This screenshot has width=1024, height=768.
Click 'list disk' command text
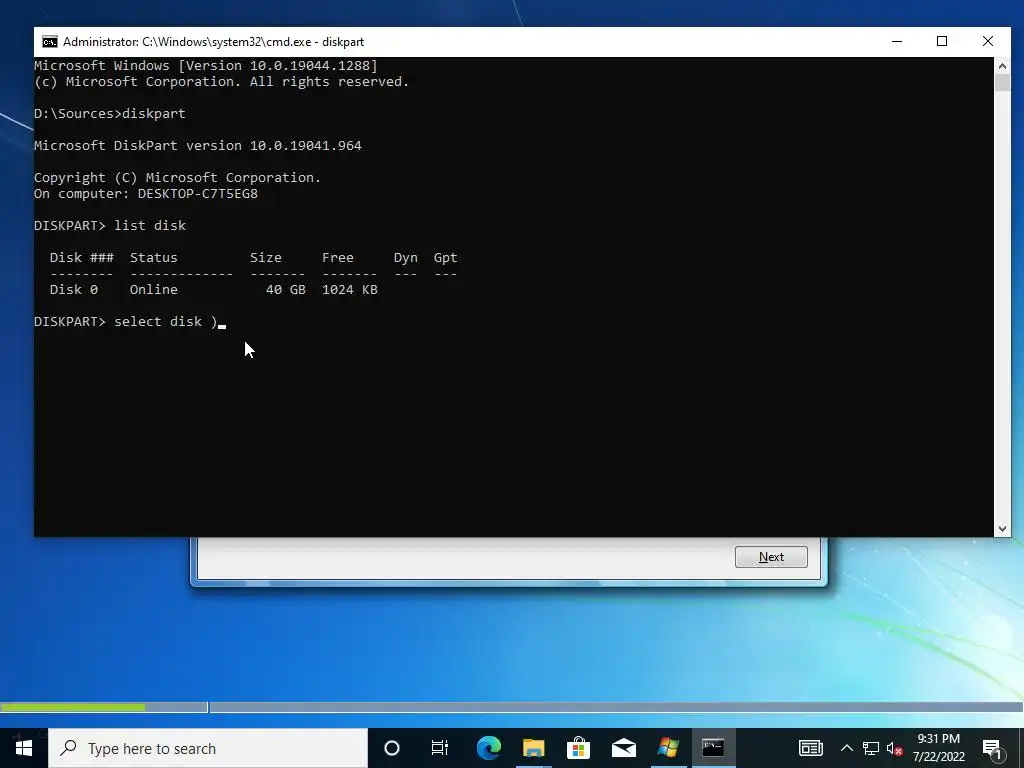[x=150, y=225]
